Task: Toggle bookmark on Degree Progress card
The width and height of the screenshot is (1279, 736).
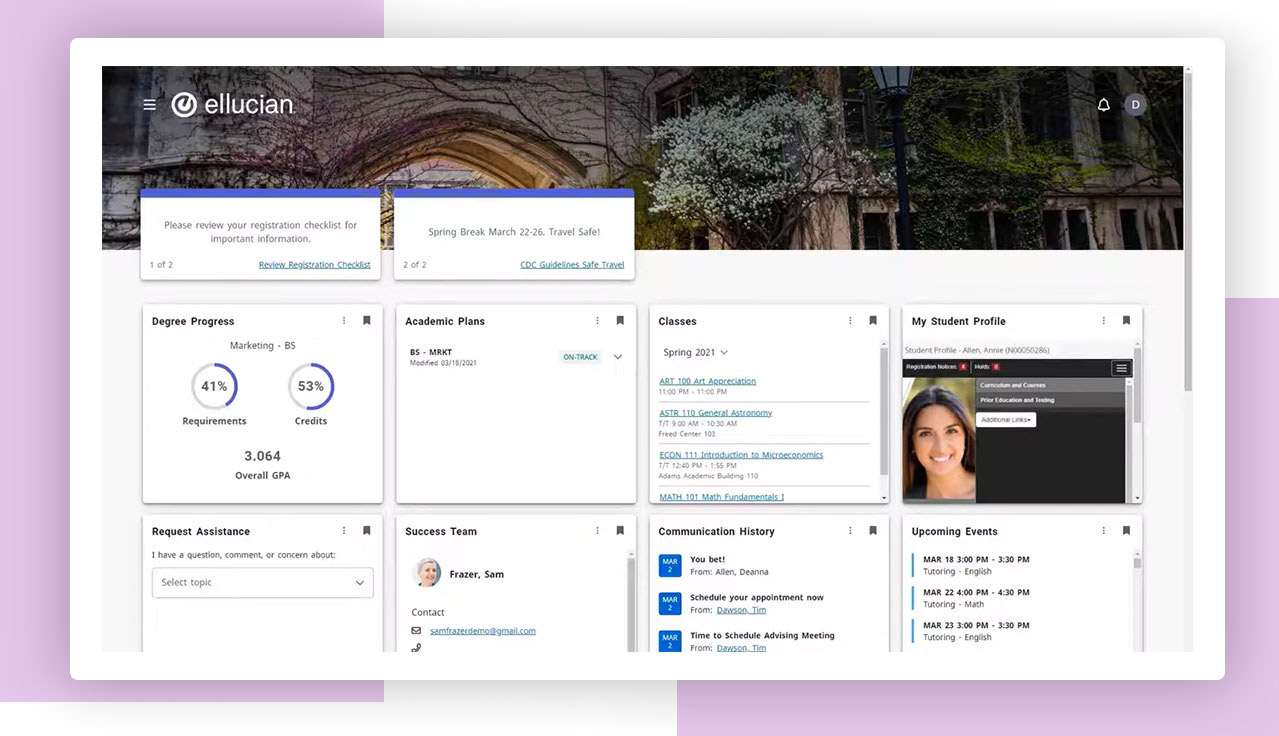Action: 367,321
